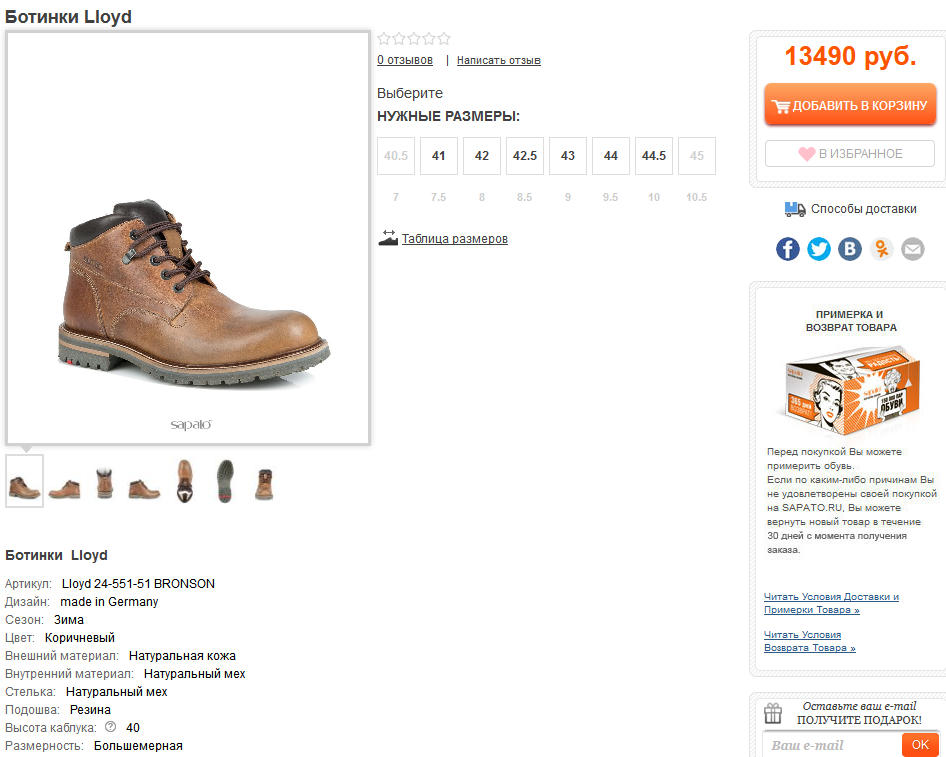946x757 pixels.
Task: View the main Lloyd boot product image
Action: (188, 238)
